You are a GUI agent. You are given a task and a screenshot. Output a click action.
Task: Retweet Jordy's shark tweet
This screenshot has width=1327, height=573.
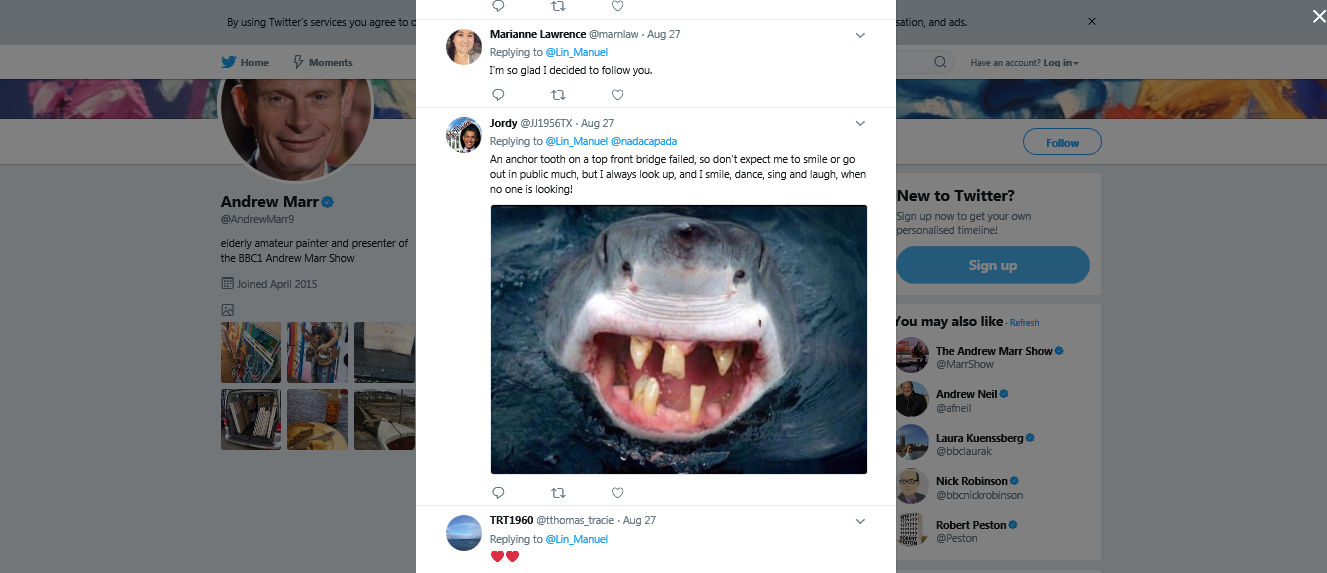(x=558, y=492)
